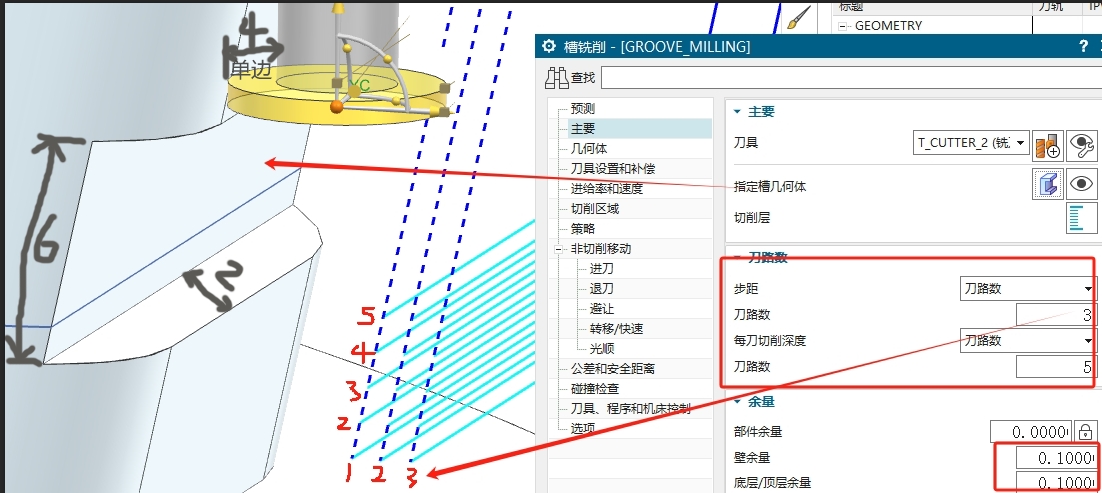Click the specify groove geometry icon
The height and width of the screenshot is (493, 1102).
(x=1047, y=184)
